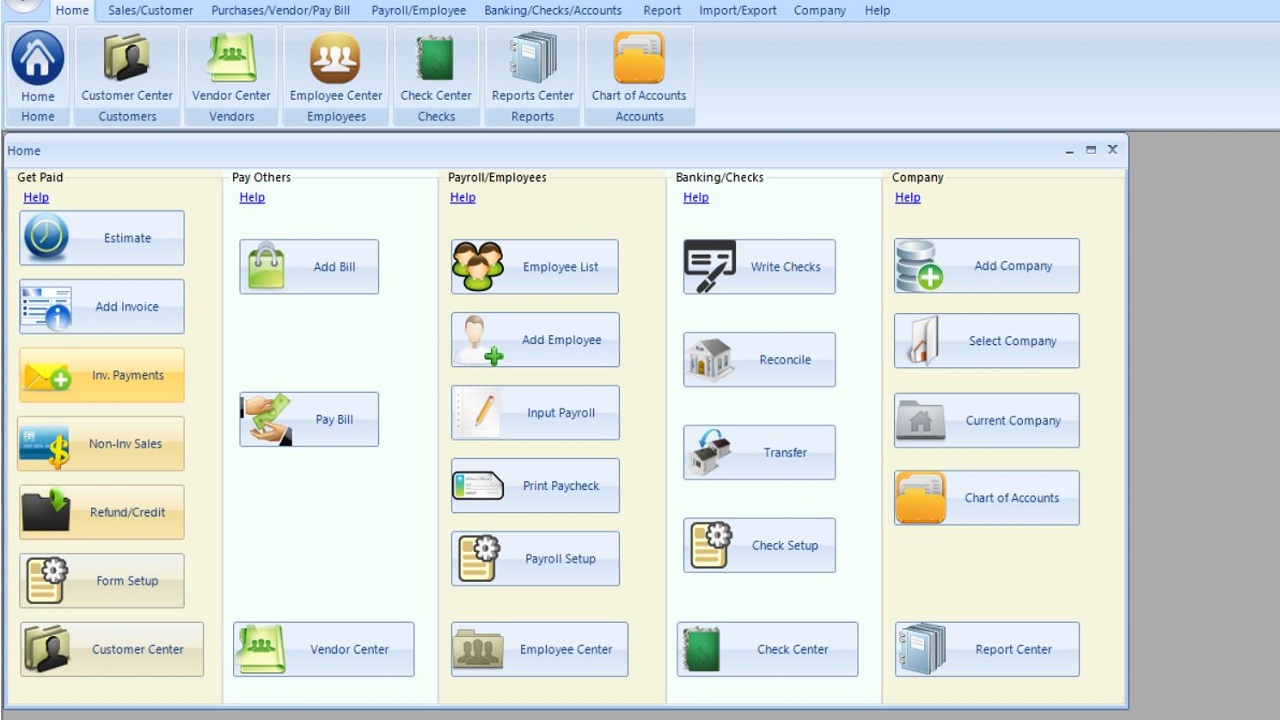The image size is (1280, 720).
Task: Open the Check Center ribbon icon
Action: click(x=436, y=66)
